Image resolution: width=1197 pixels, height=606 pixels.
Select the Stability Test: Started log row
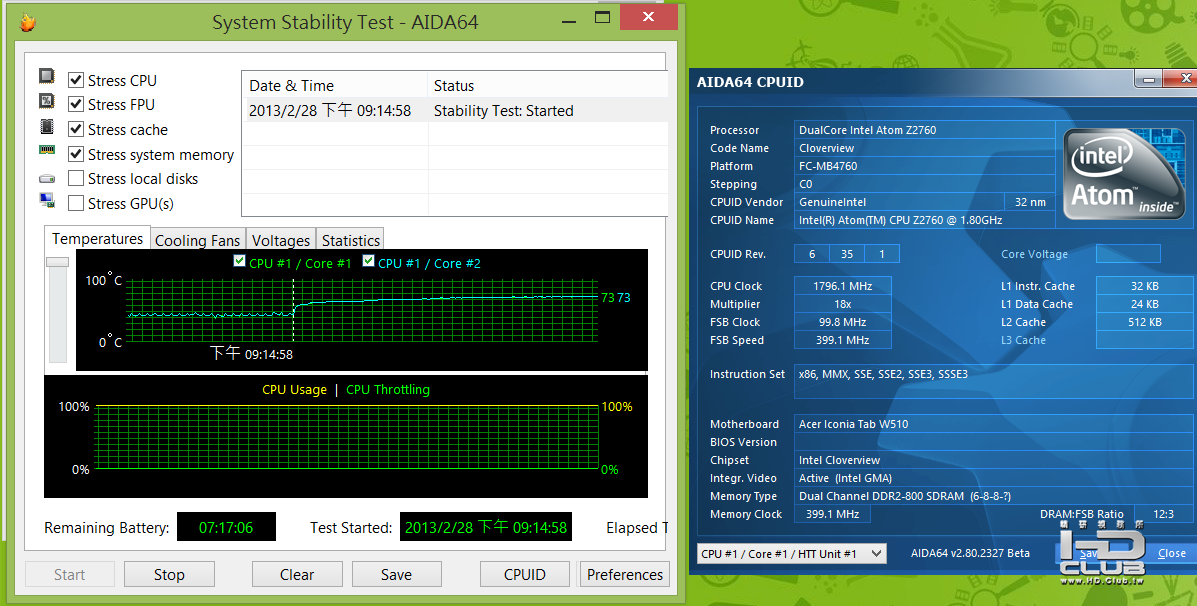tap(455, 111)
